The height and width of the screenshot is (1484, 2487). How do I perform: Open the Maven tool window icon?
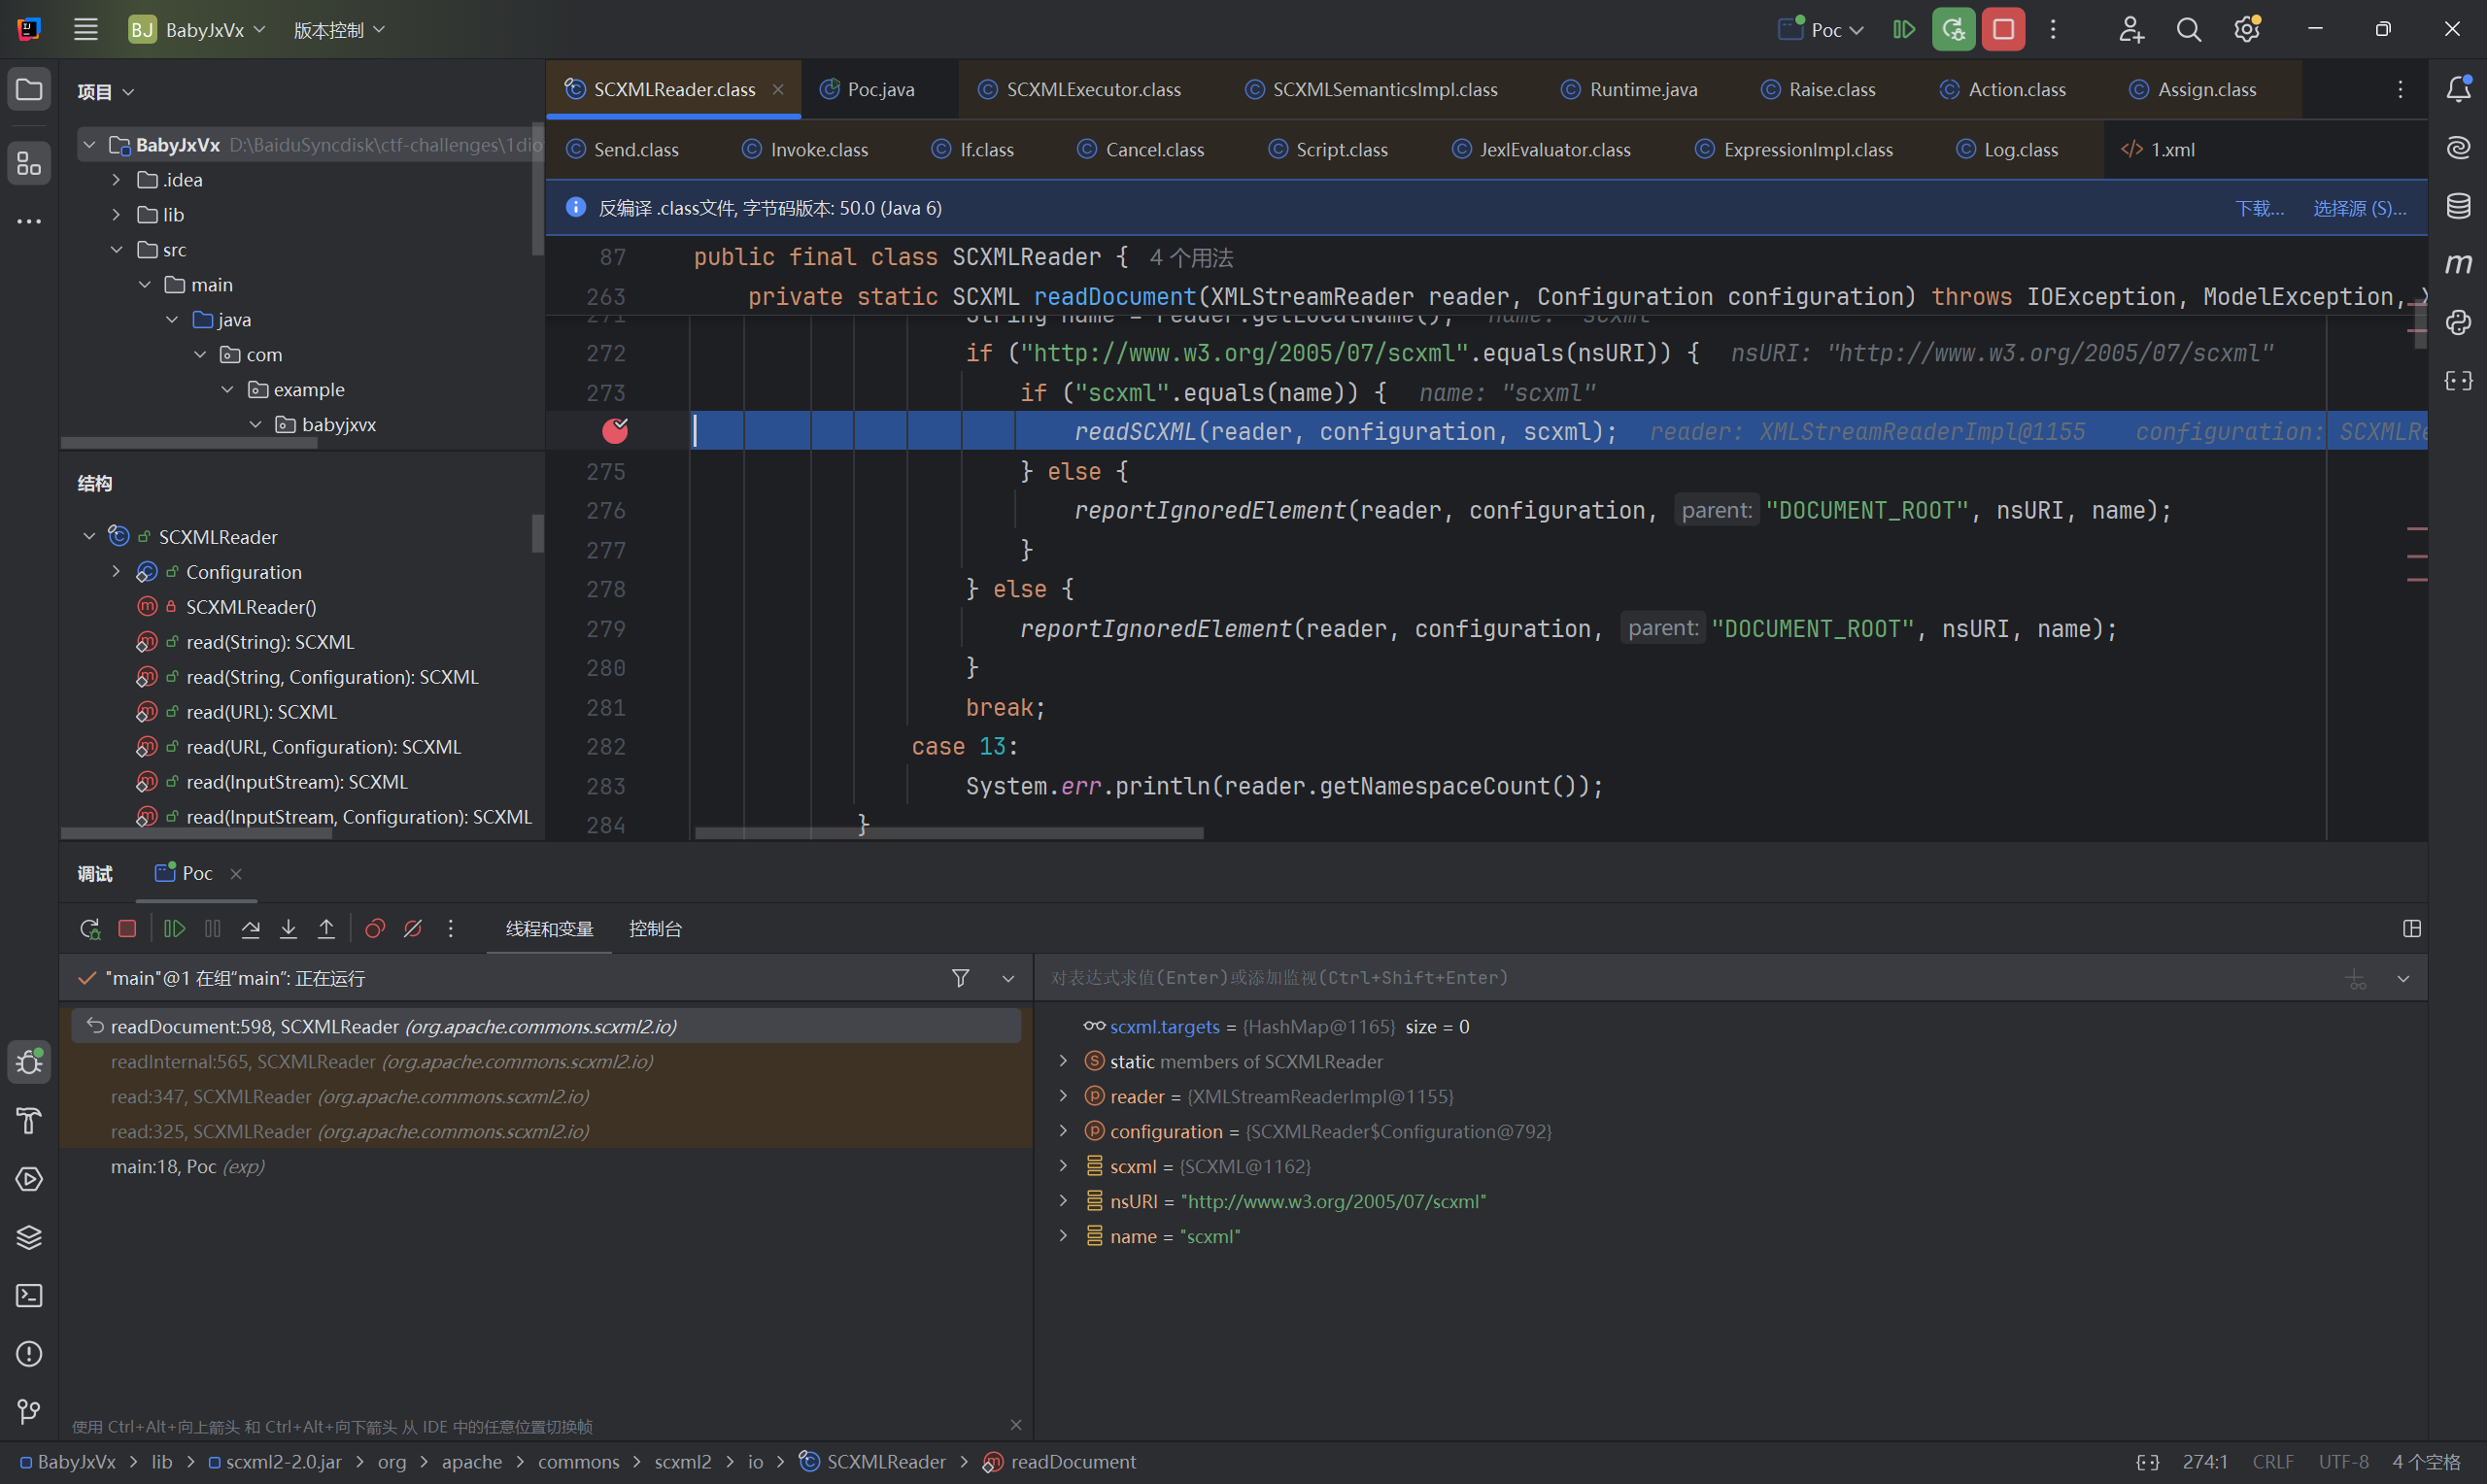tap(2458, 264)
